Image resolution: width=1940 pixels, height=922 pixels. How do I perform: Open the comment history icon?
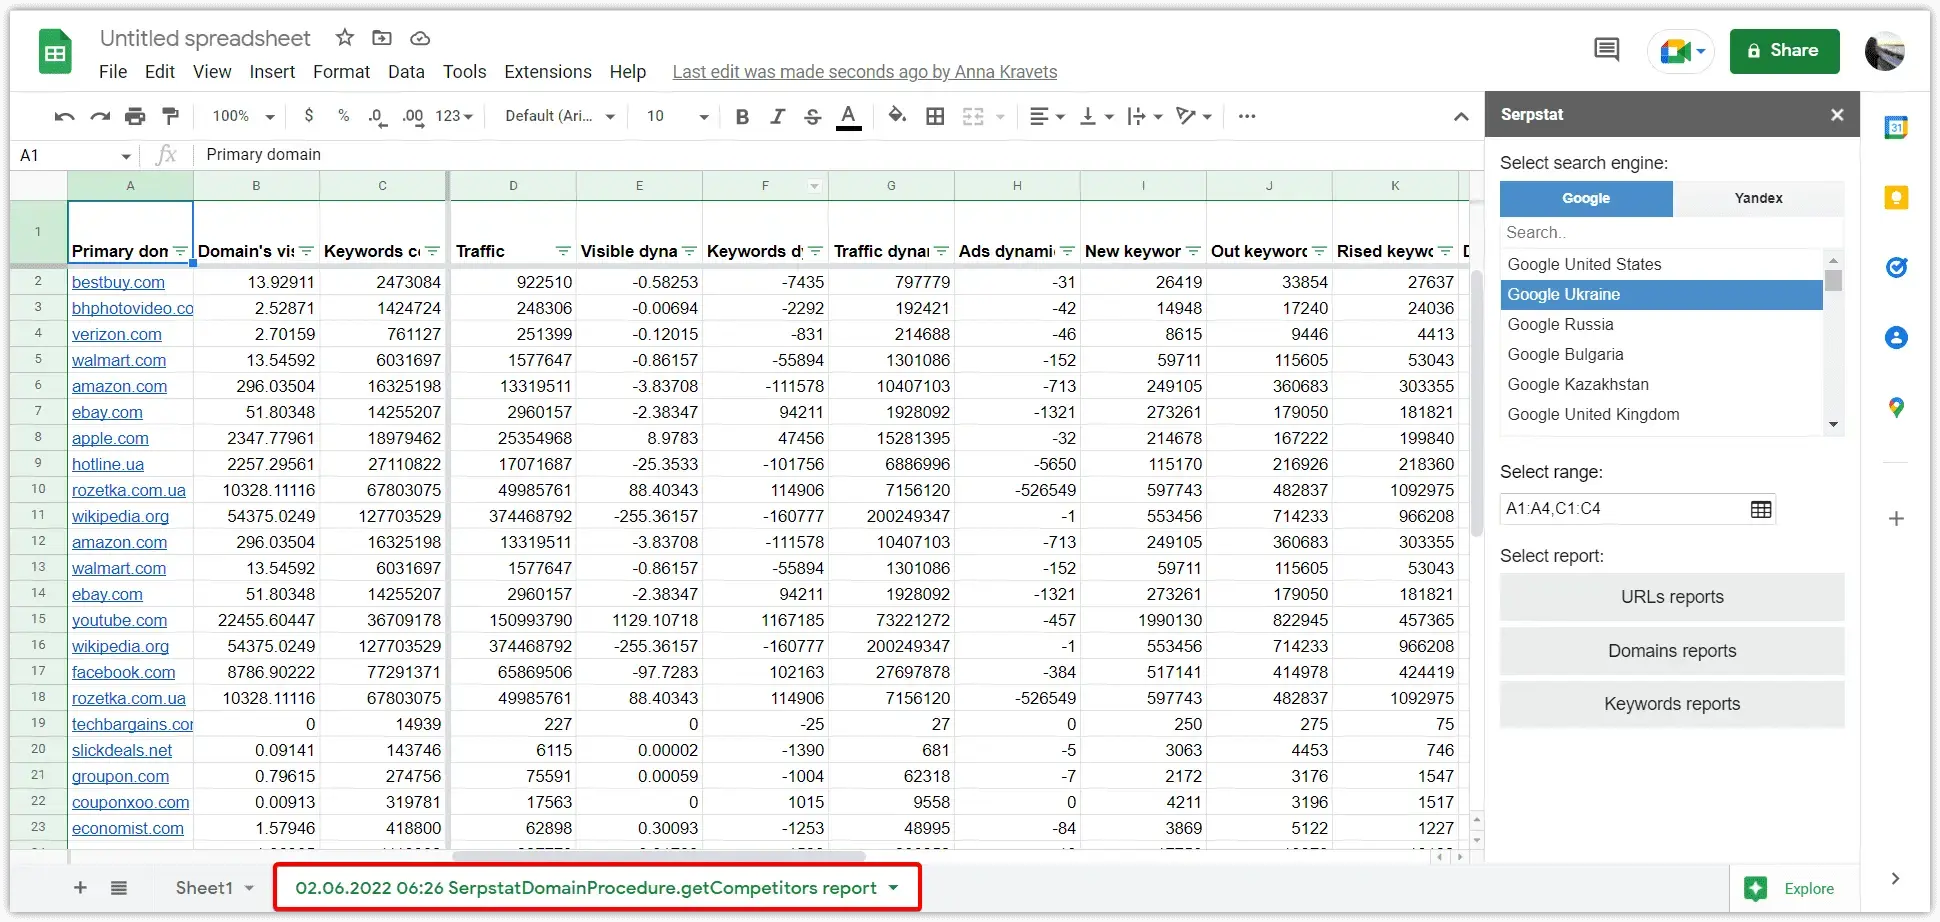click(1607, 49)
